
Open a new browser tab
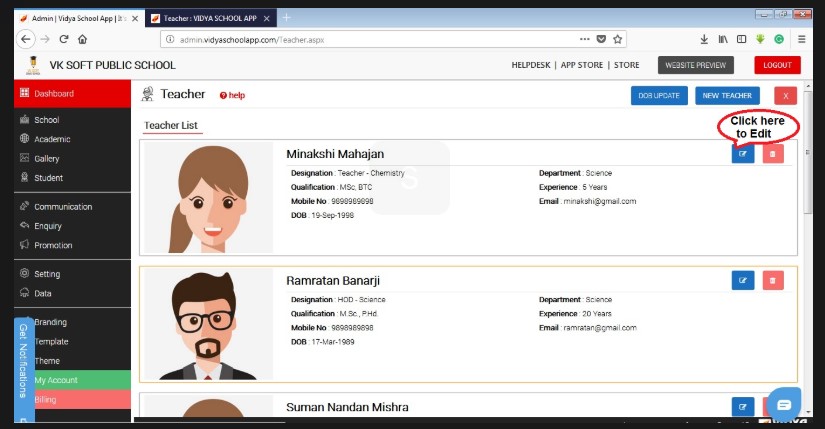click(286, 18)
